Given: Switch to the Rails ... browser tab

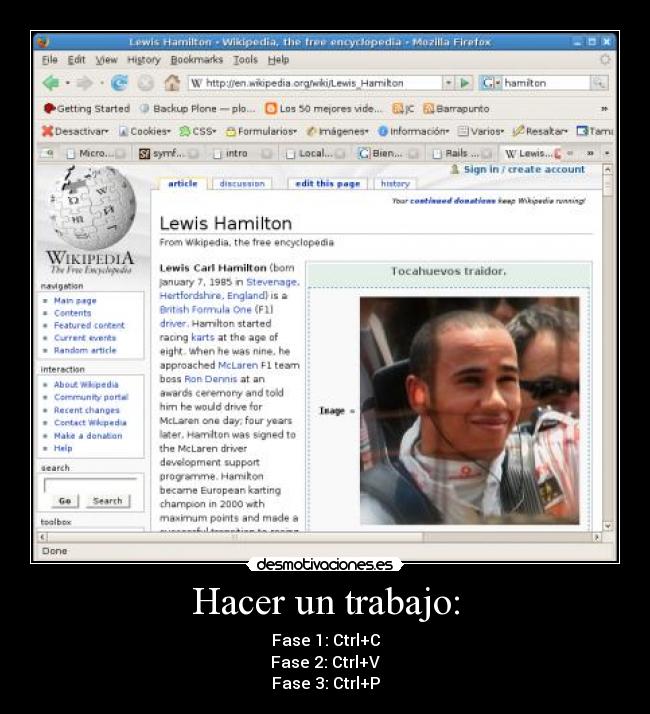Looking at the screenshot, I should [x=461, y=153].
